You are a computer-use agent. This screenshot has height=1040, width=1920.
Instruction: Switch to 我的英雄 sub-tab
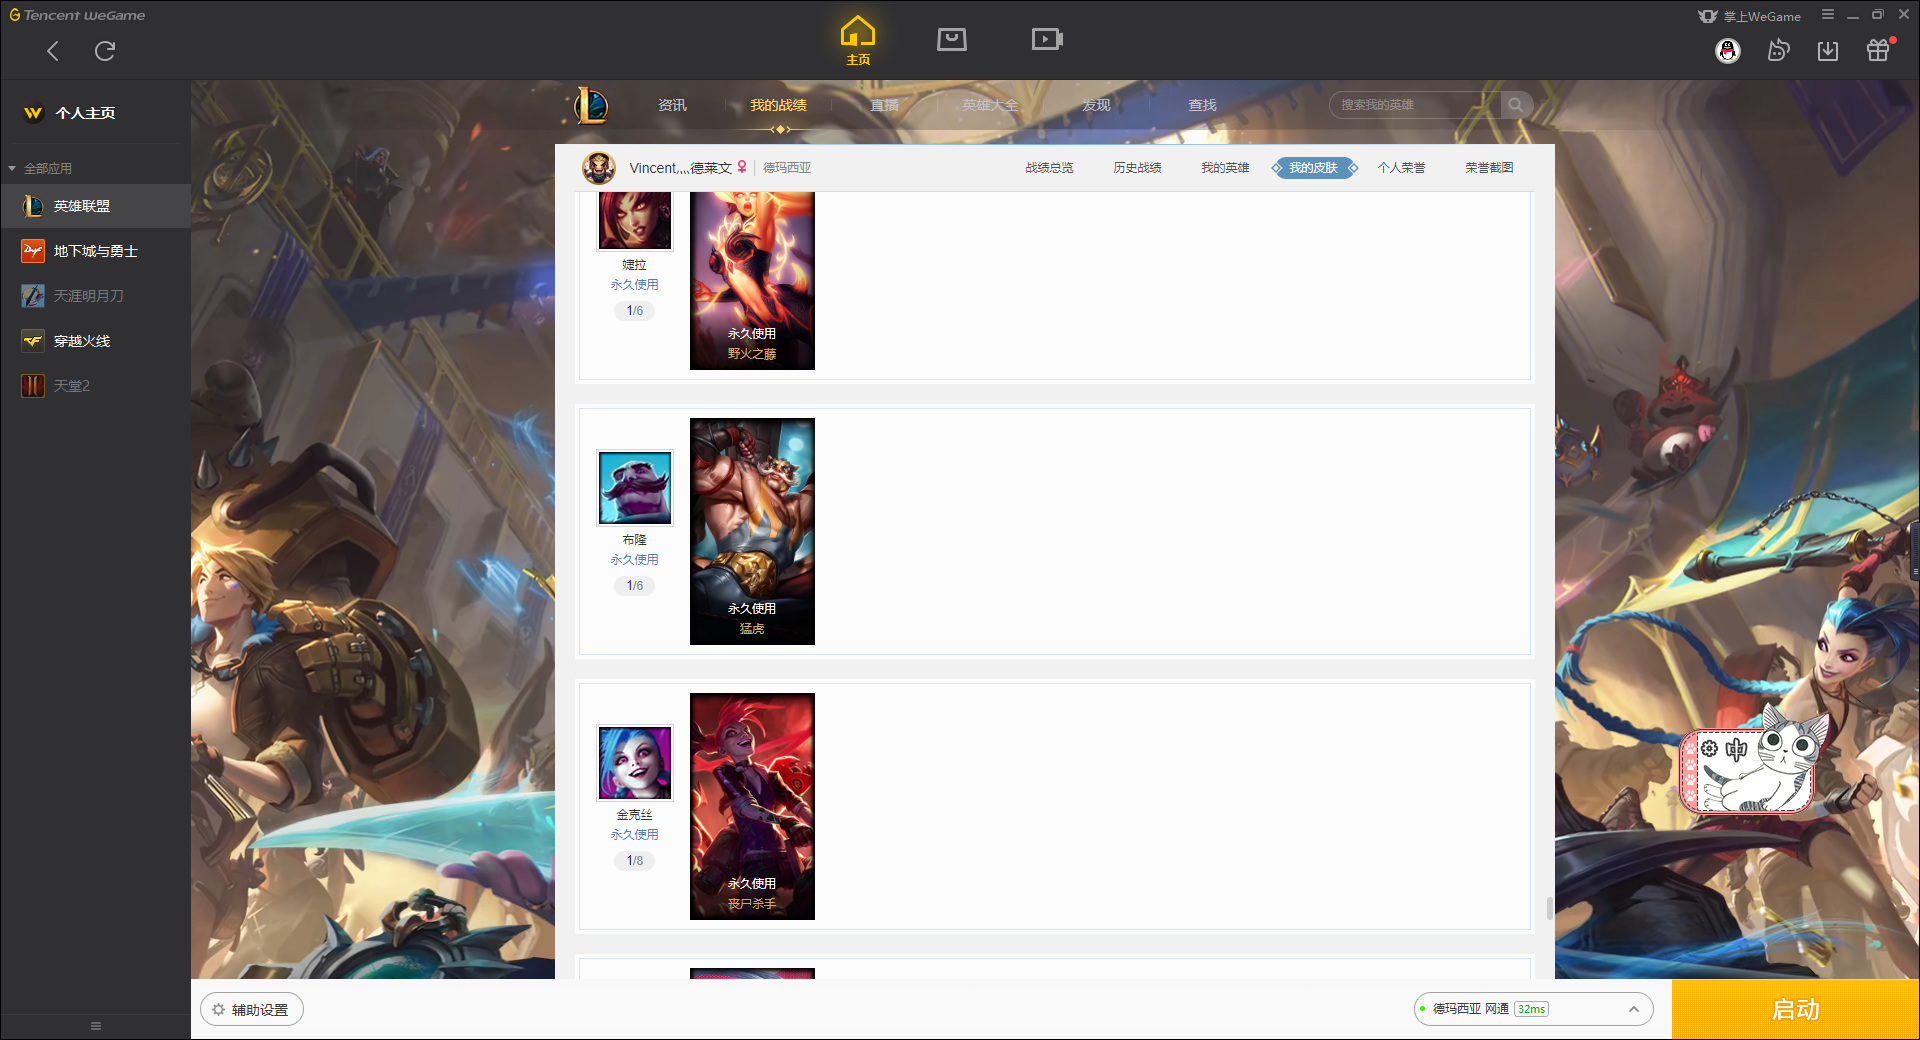click(x=1225, y=168)
